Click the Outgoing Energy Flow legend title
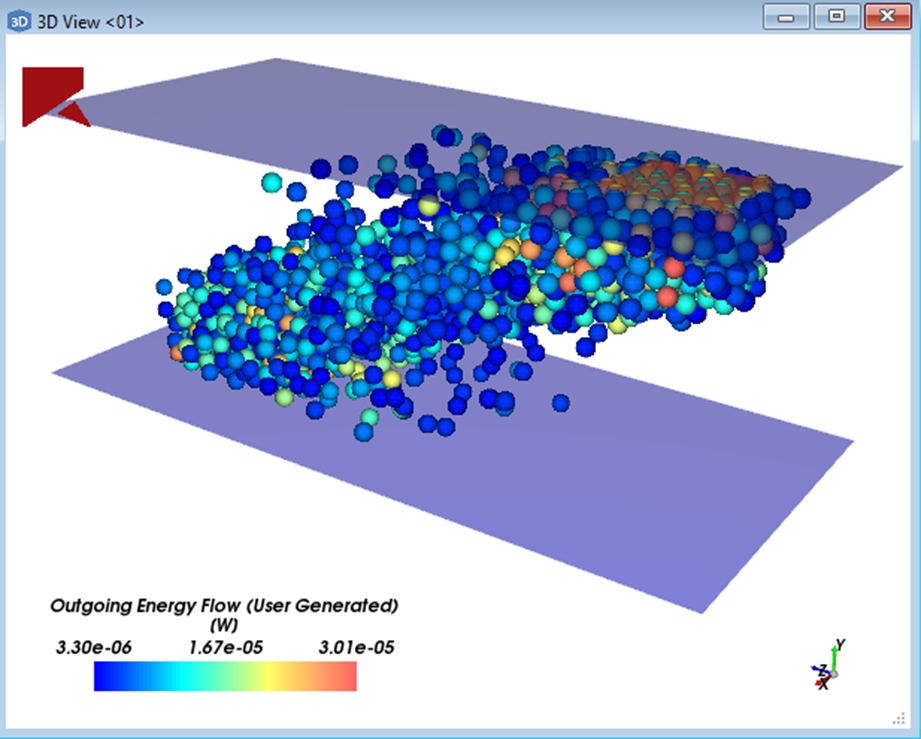Image resolution: width=921 pixels, height=739 pixels. coord(225,605)
